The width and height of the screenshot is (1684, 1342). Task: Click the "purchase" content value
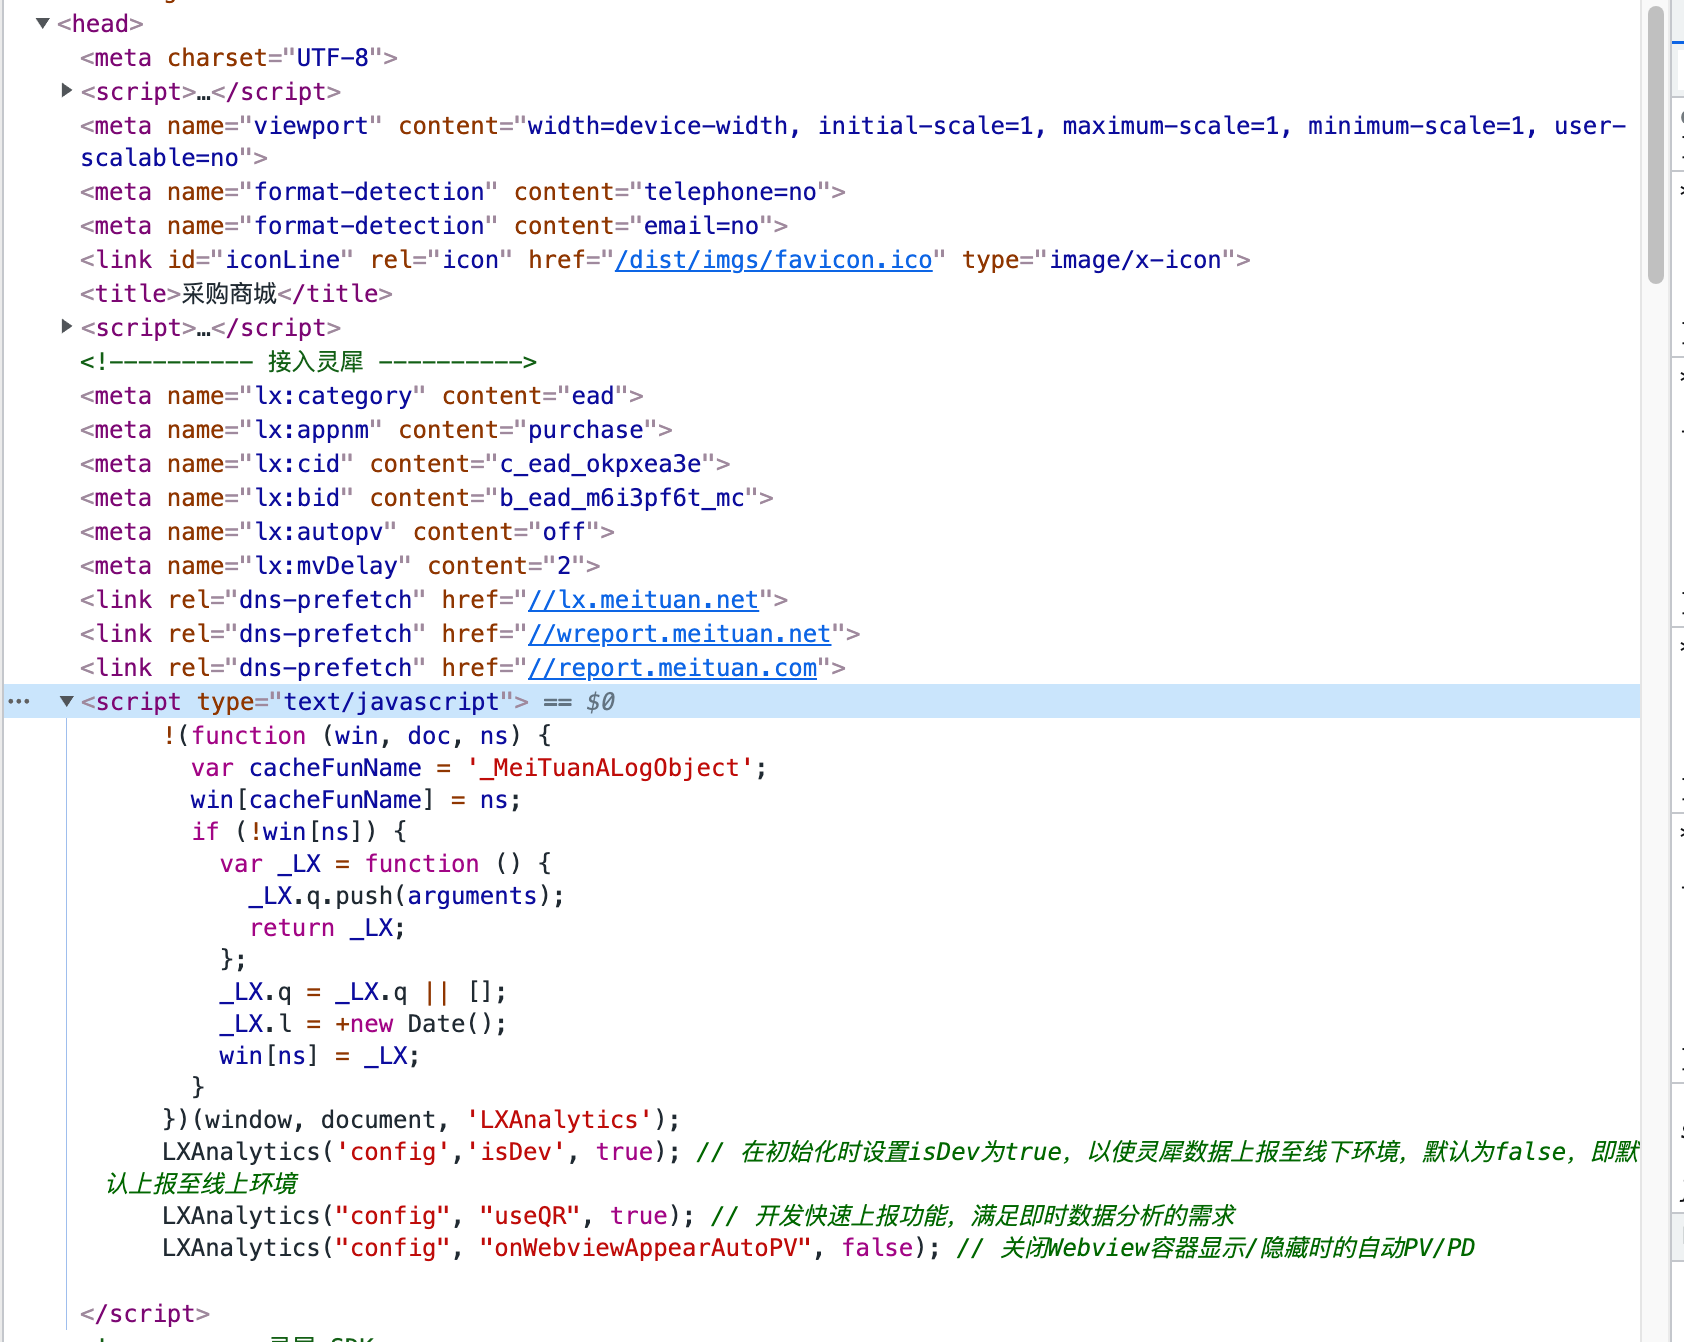(x=586, y=430)
